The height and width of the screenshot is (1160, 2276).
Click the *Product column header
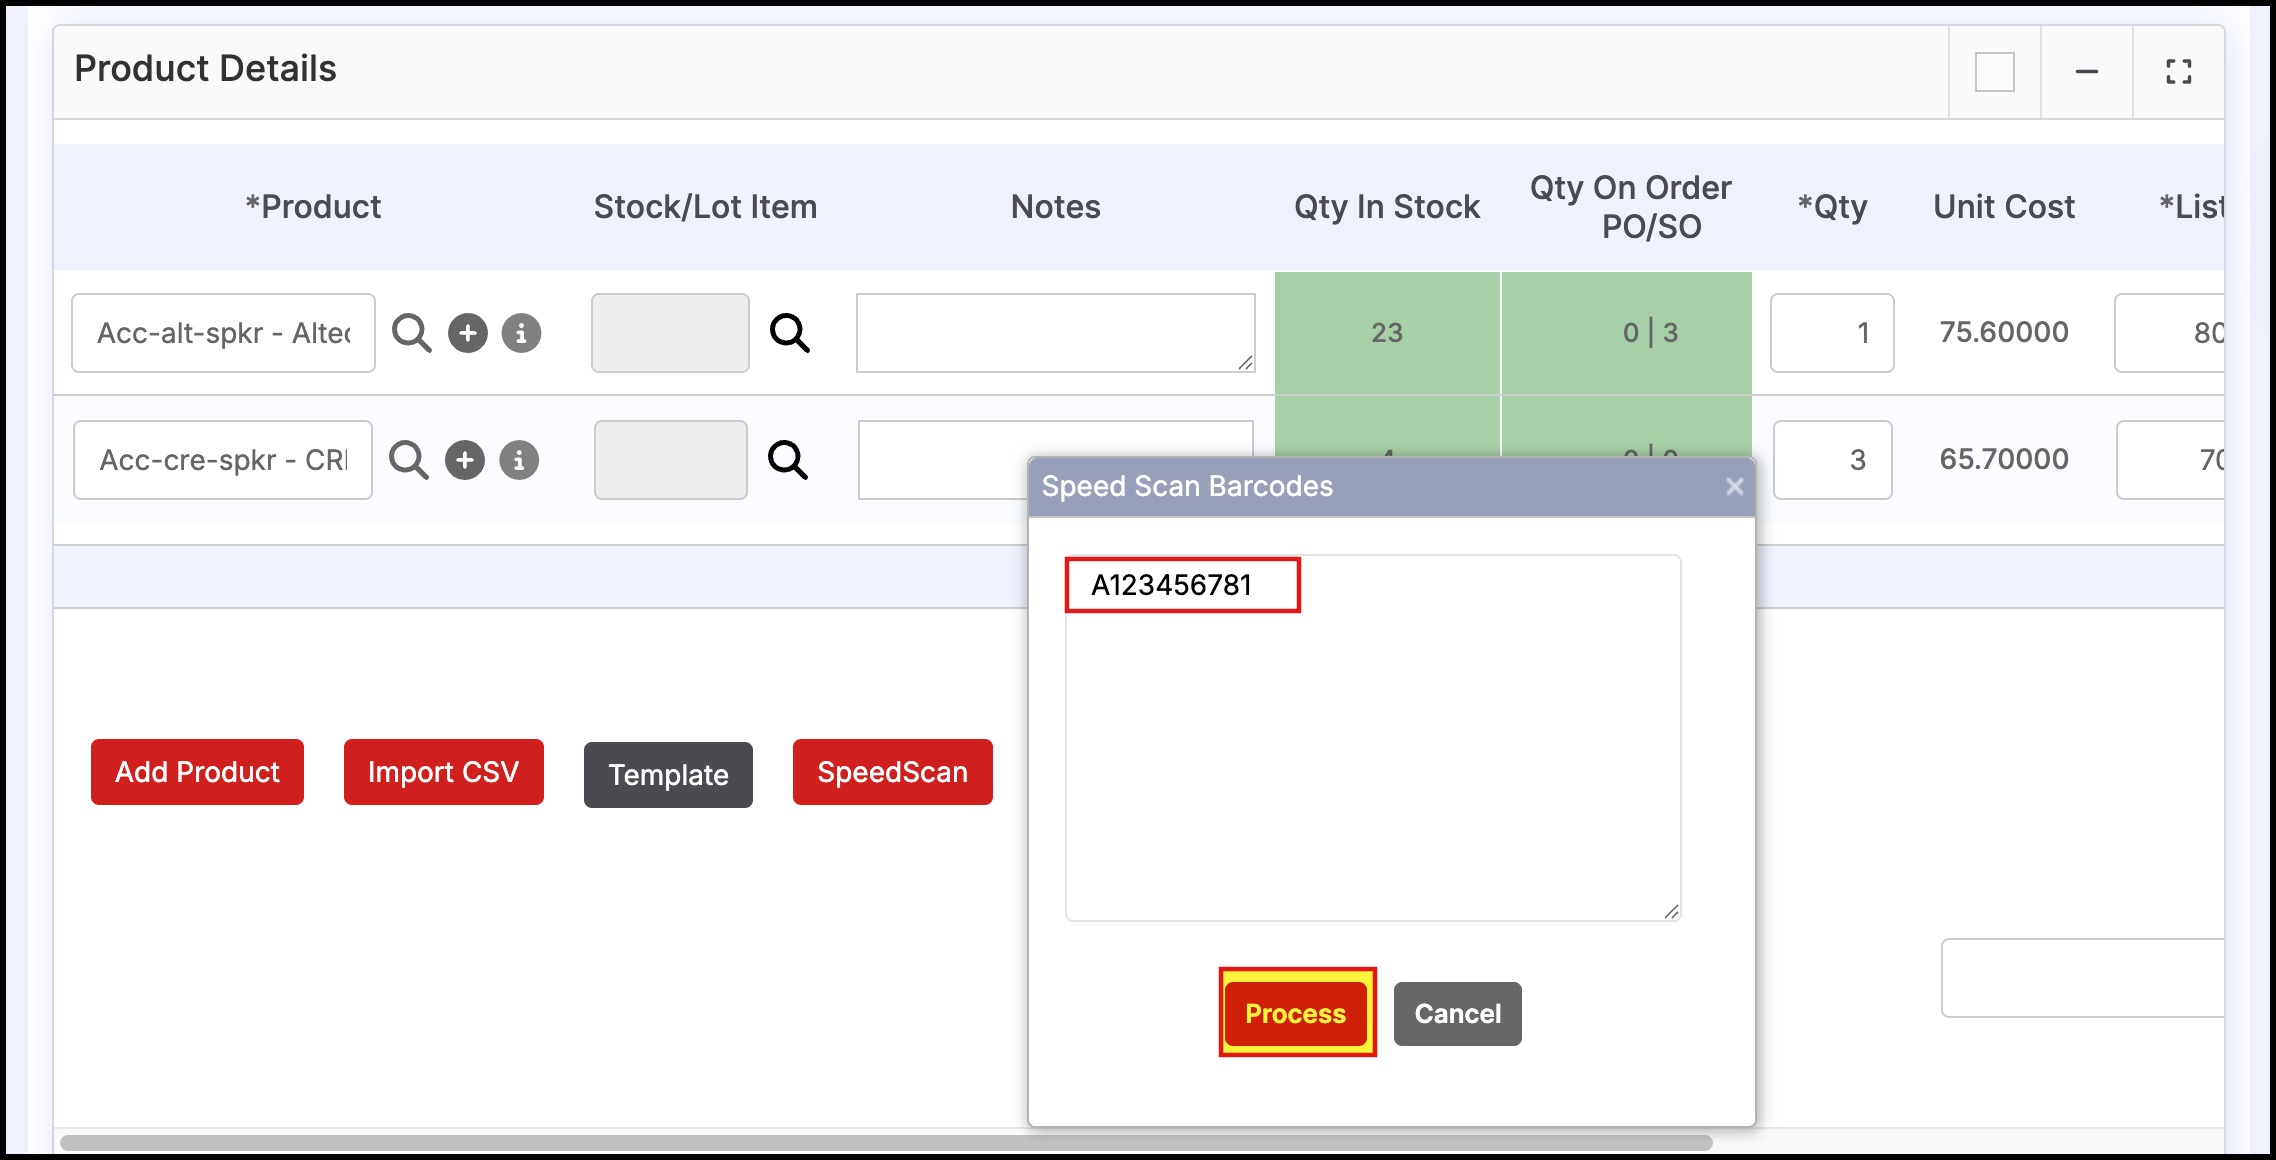tap(313, 207)
